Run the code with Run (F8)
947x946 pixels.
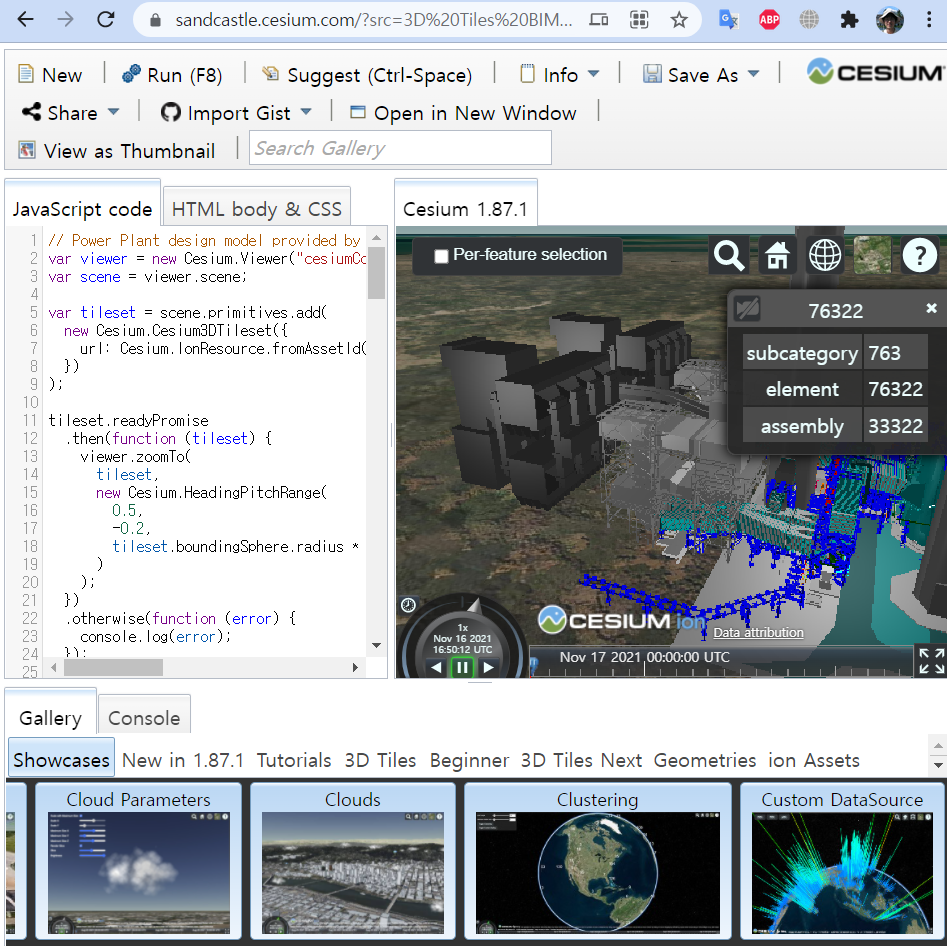[x=172, y=75]
